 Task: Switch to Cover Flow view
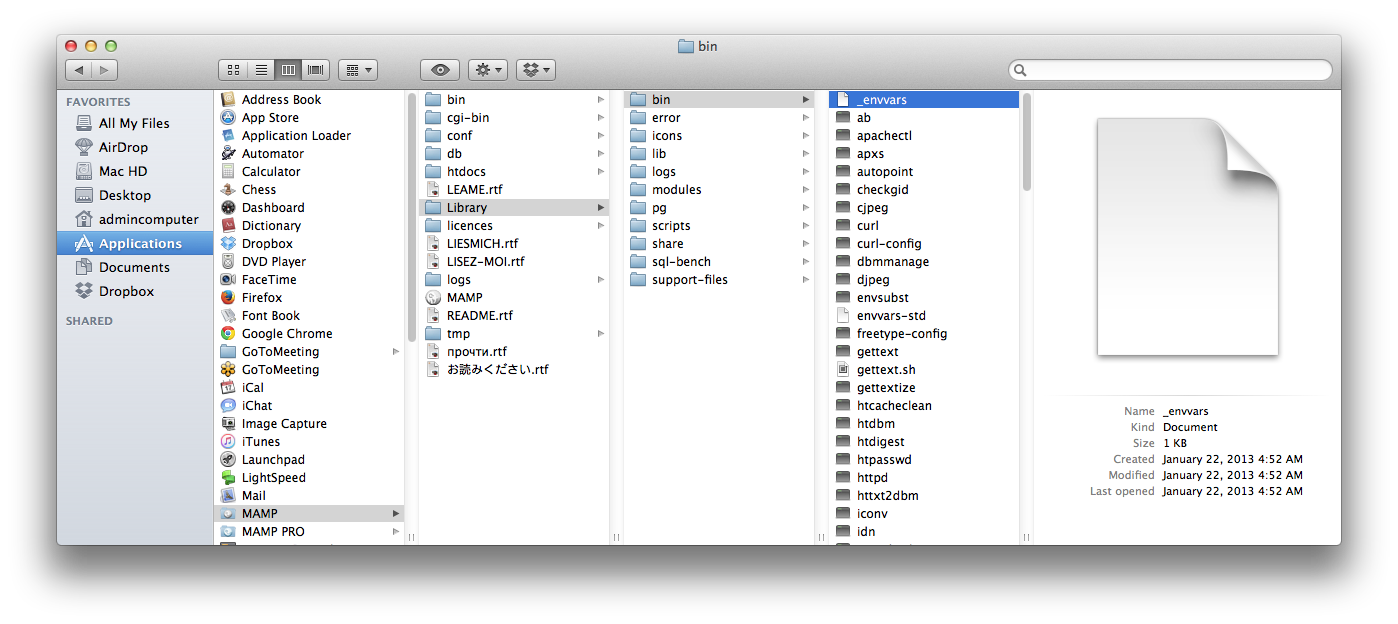[x=316, y=70]
